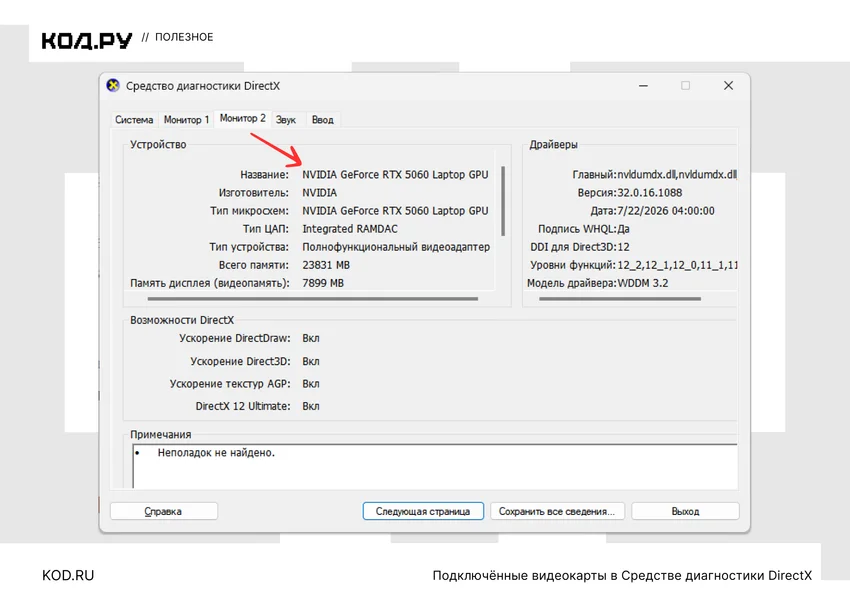Click the name value NVIDIA GeForce RTX 5060 Laptop GPU
The width and height of the screenshot is (850, 605).
coord(395,175)
